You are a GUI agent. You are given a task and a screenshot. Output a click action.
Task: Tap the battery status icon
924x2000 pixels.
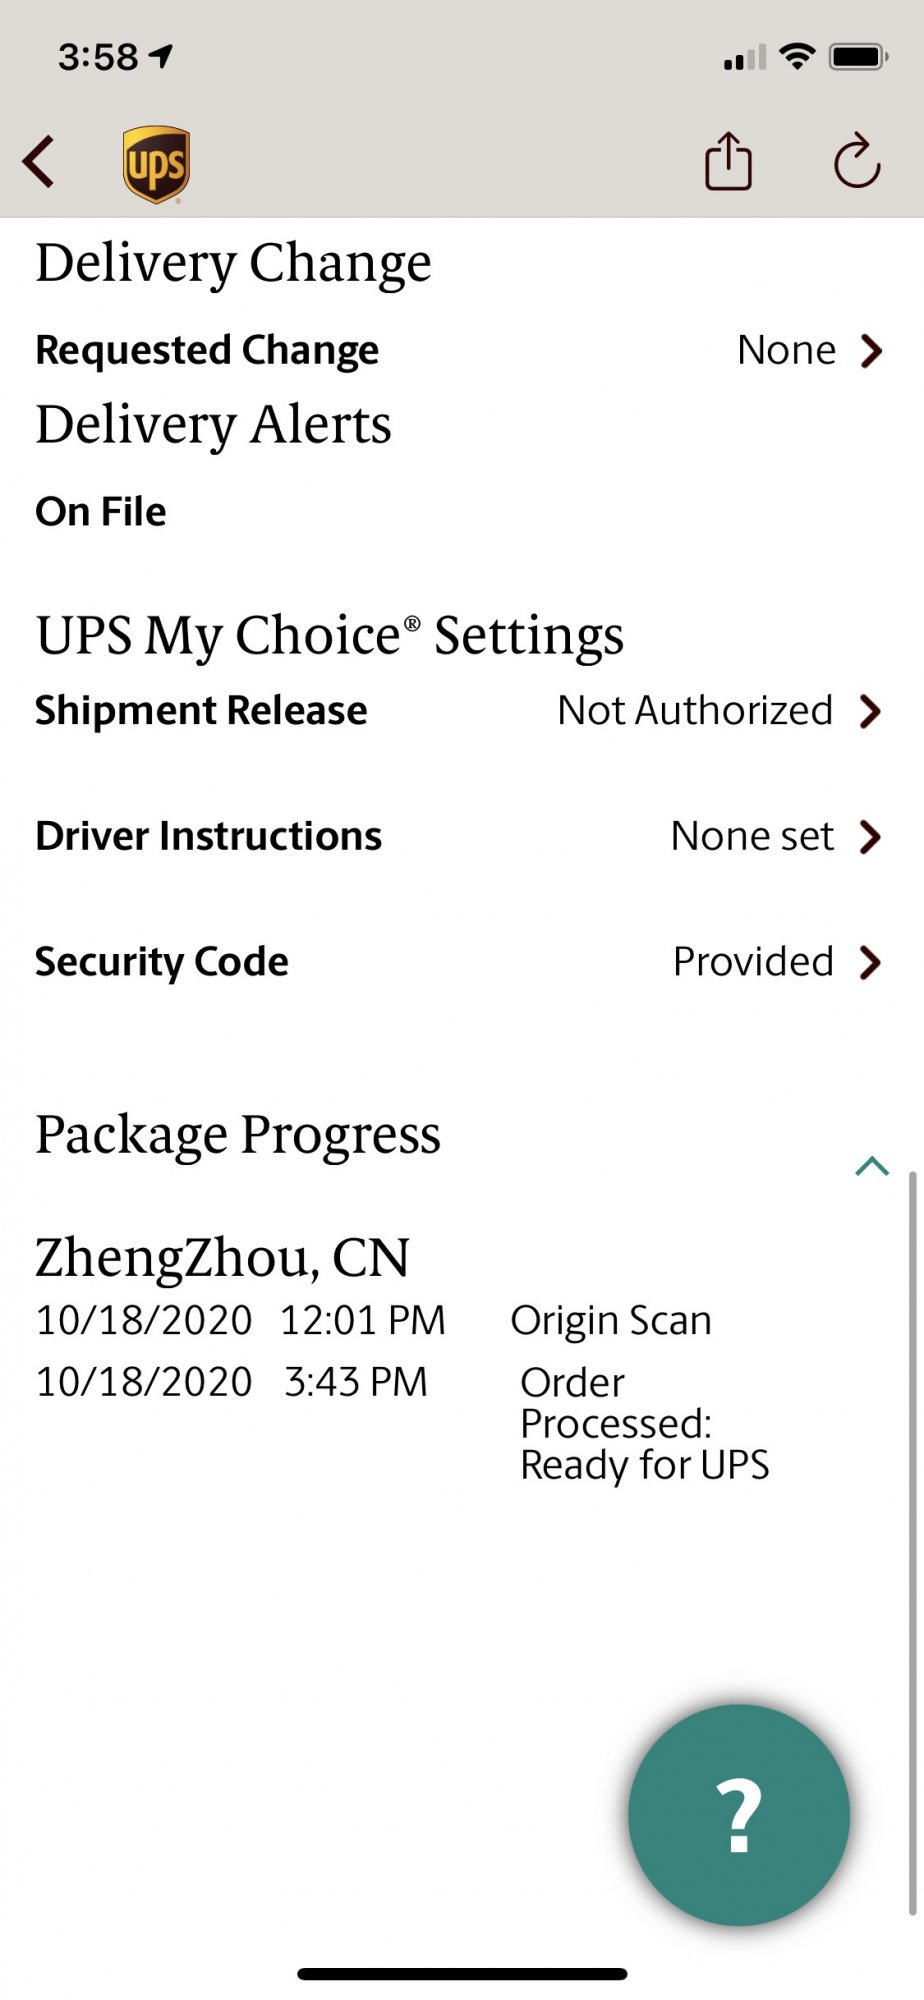858,56
